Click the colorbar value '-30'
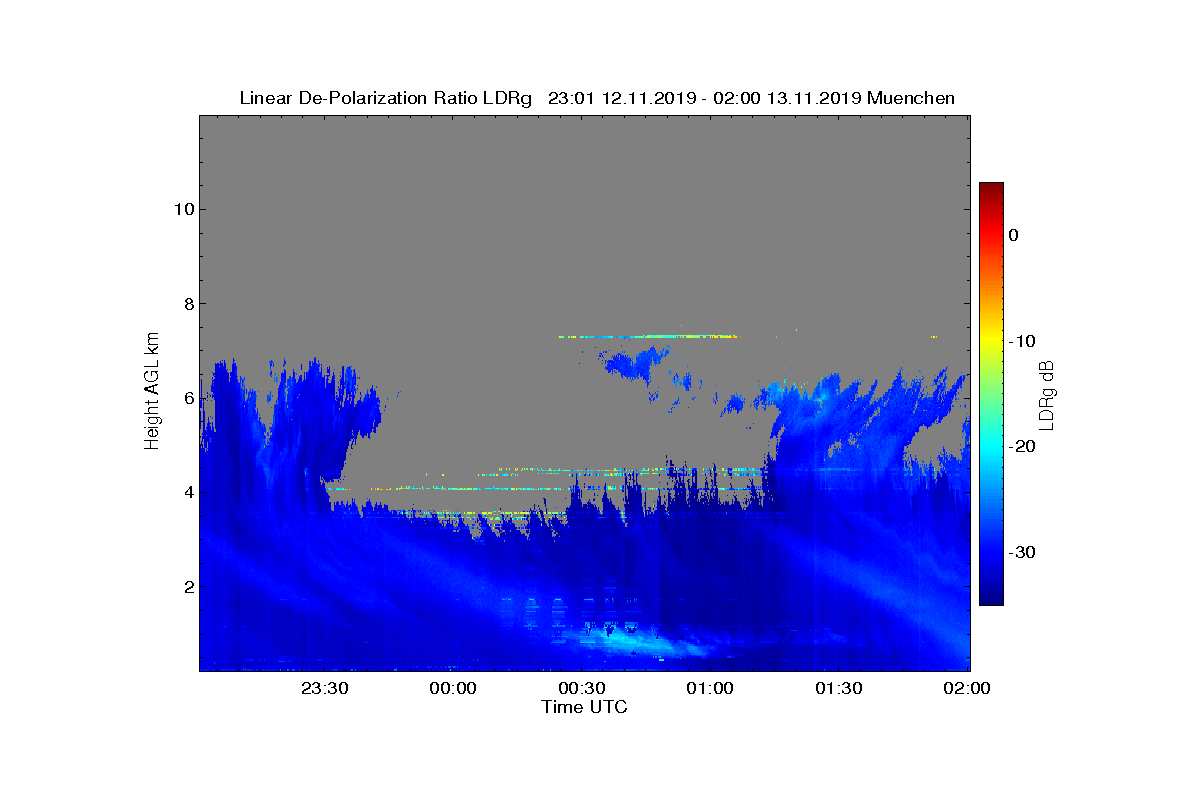Screen dimensions: 1200x800 pos(1021,552)
